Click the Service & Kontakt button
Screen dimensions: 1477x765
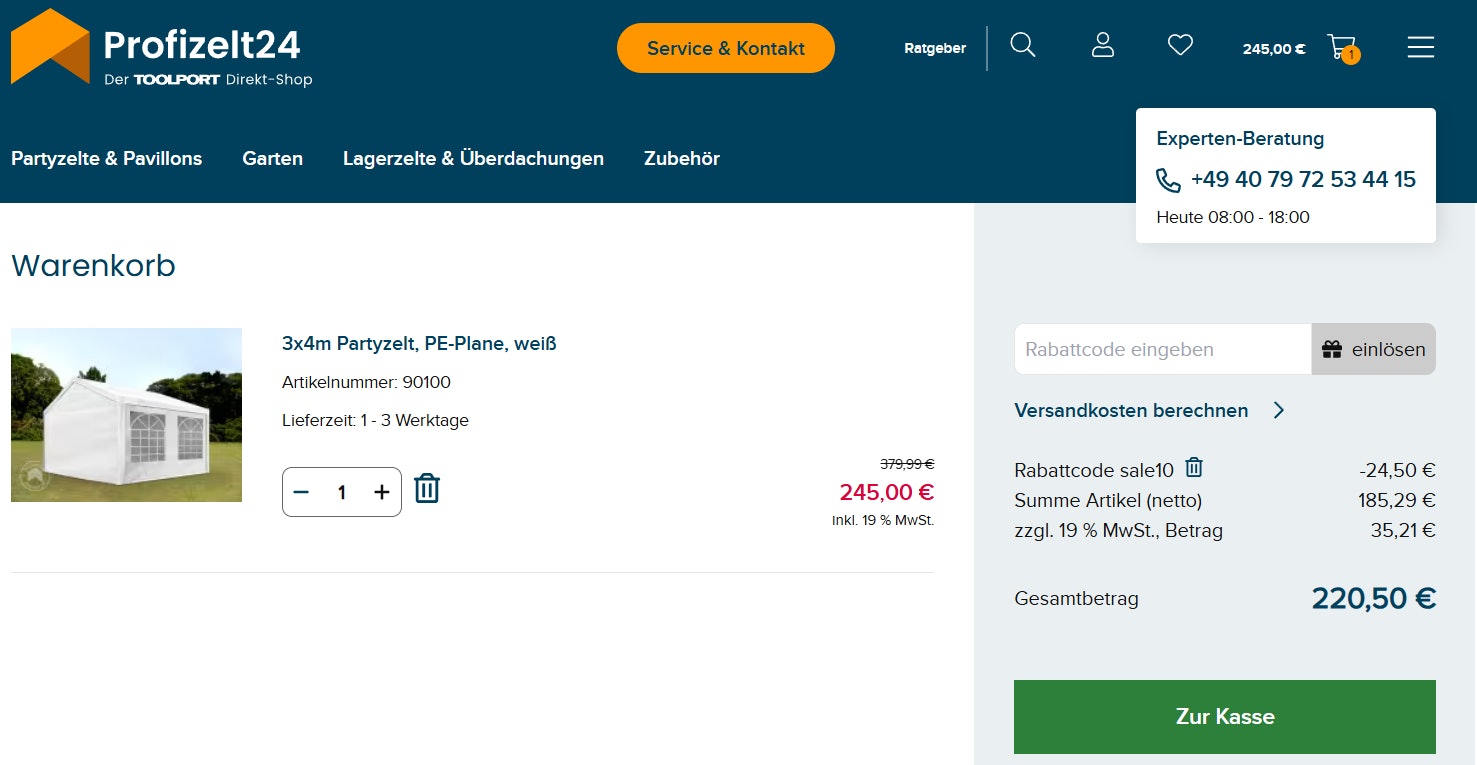[725, 48]
